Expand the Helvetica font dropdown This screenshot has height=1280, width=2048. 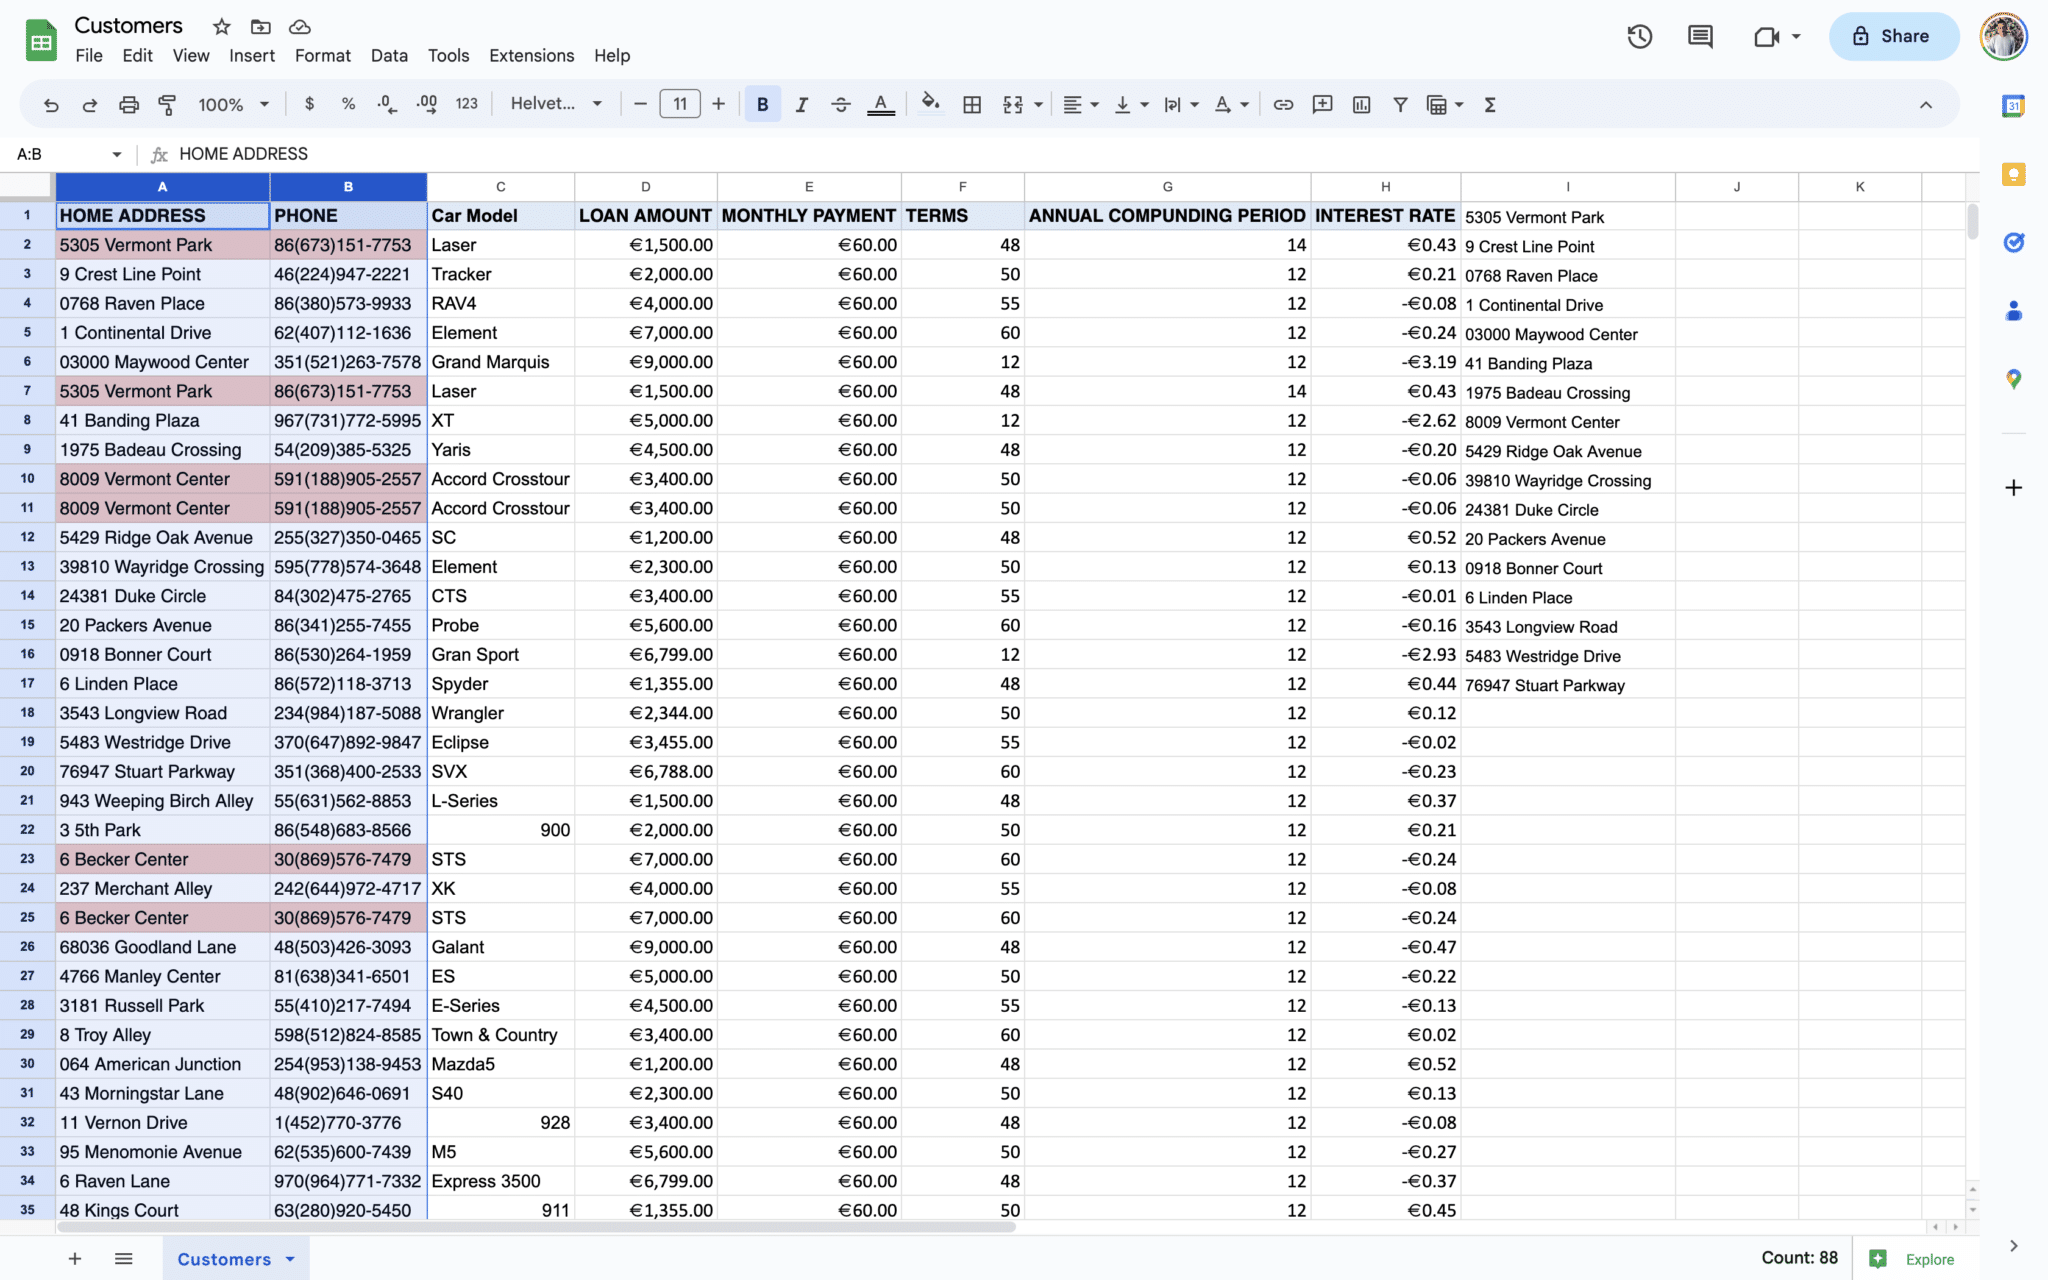[x=556, y=104]
